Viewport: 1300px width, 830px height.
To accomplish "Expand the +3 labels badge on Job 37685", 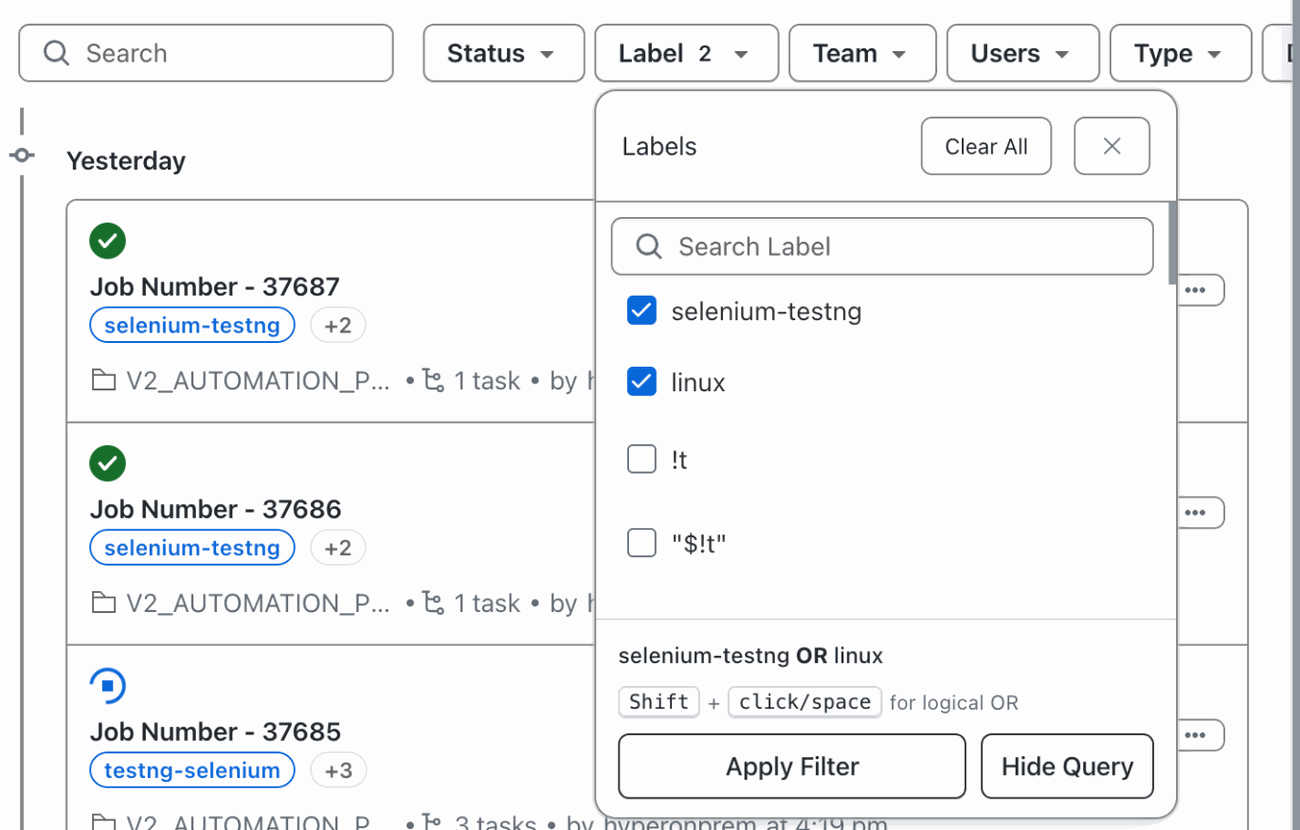I will coord(338,771).
